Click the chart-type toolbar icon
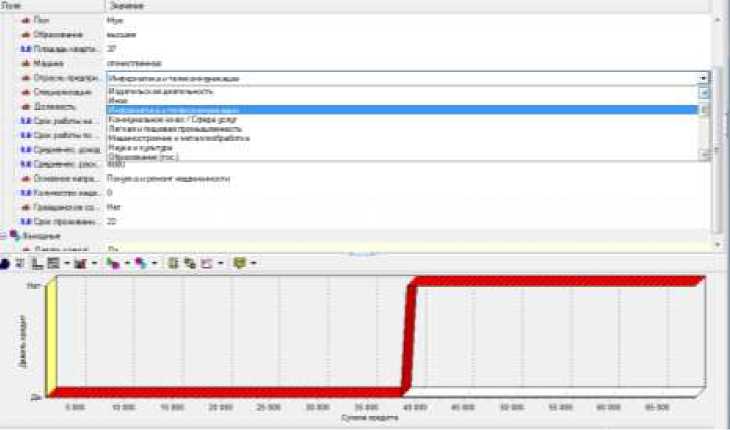 (x=81, y=263)
